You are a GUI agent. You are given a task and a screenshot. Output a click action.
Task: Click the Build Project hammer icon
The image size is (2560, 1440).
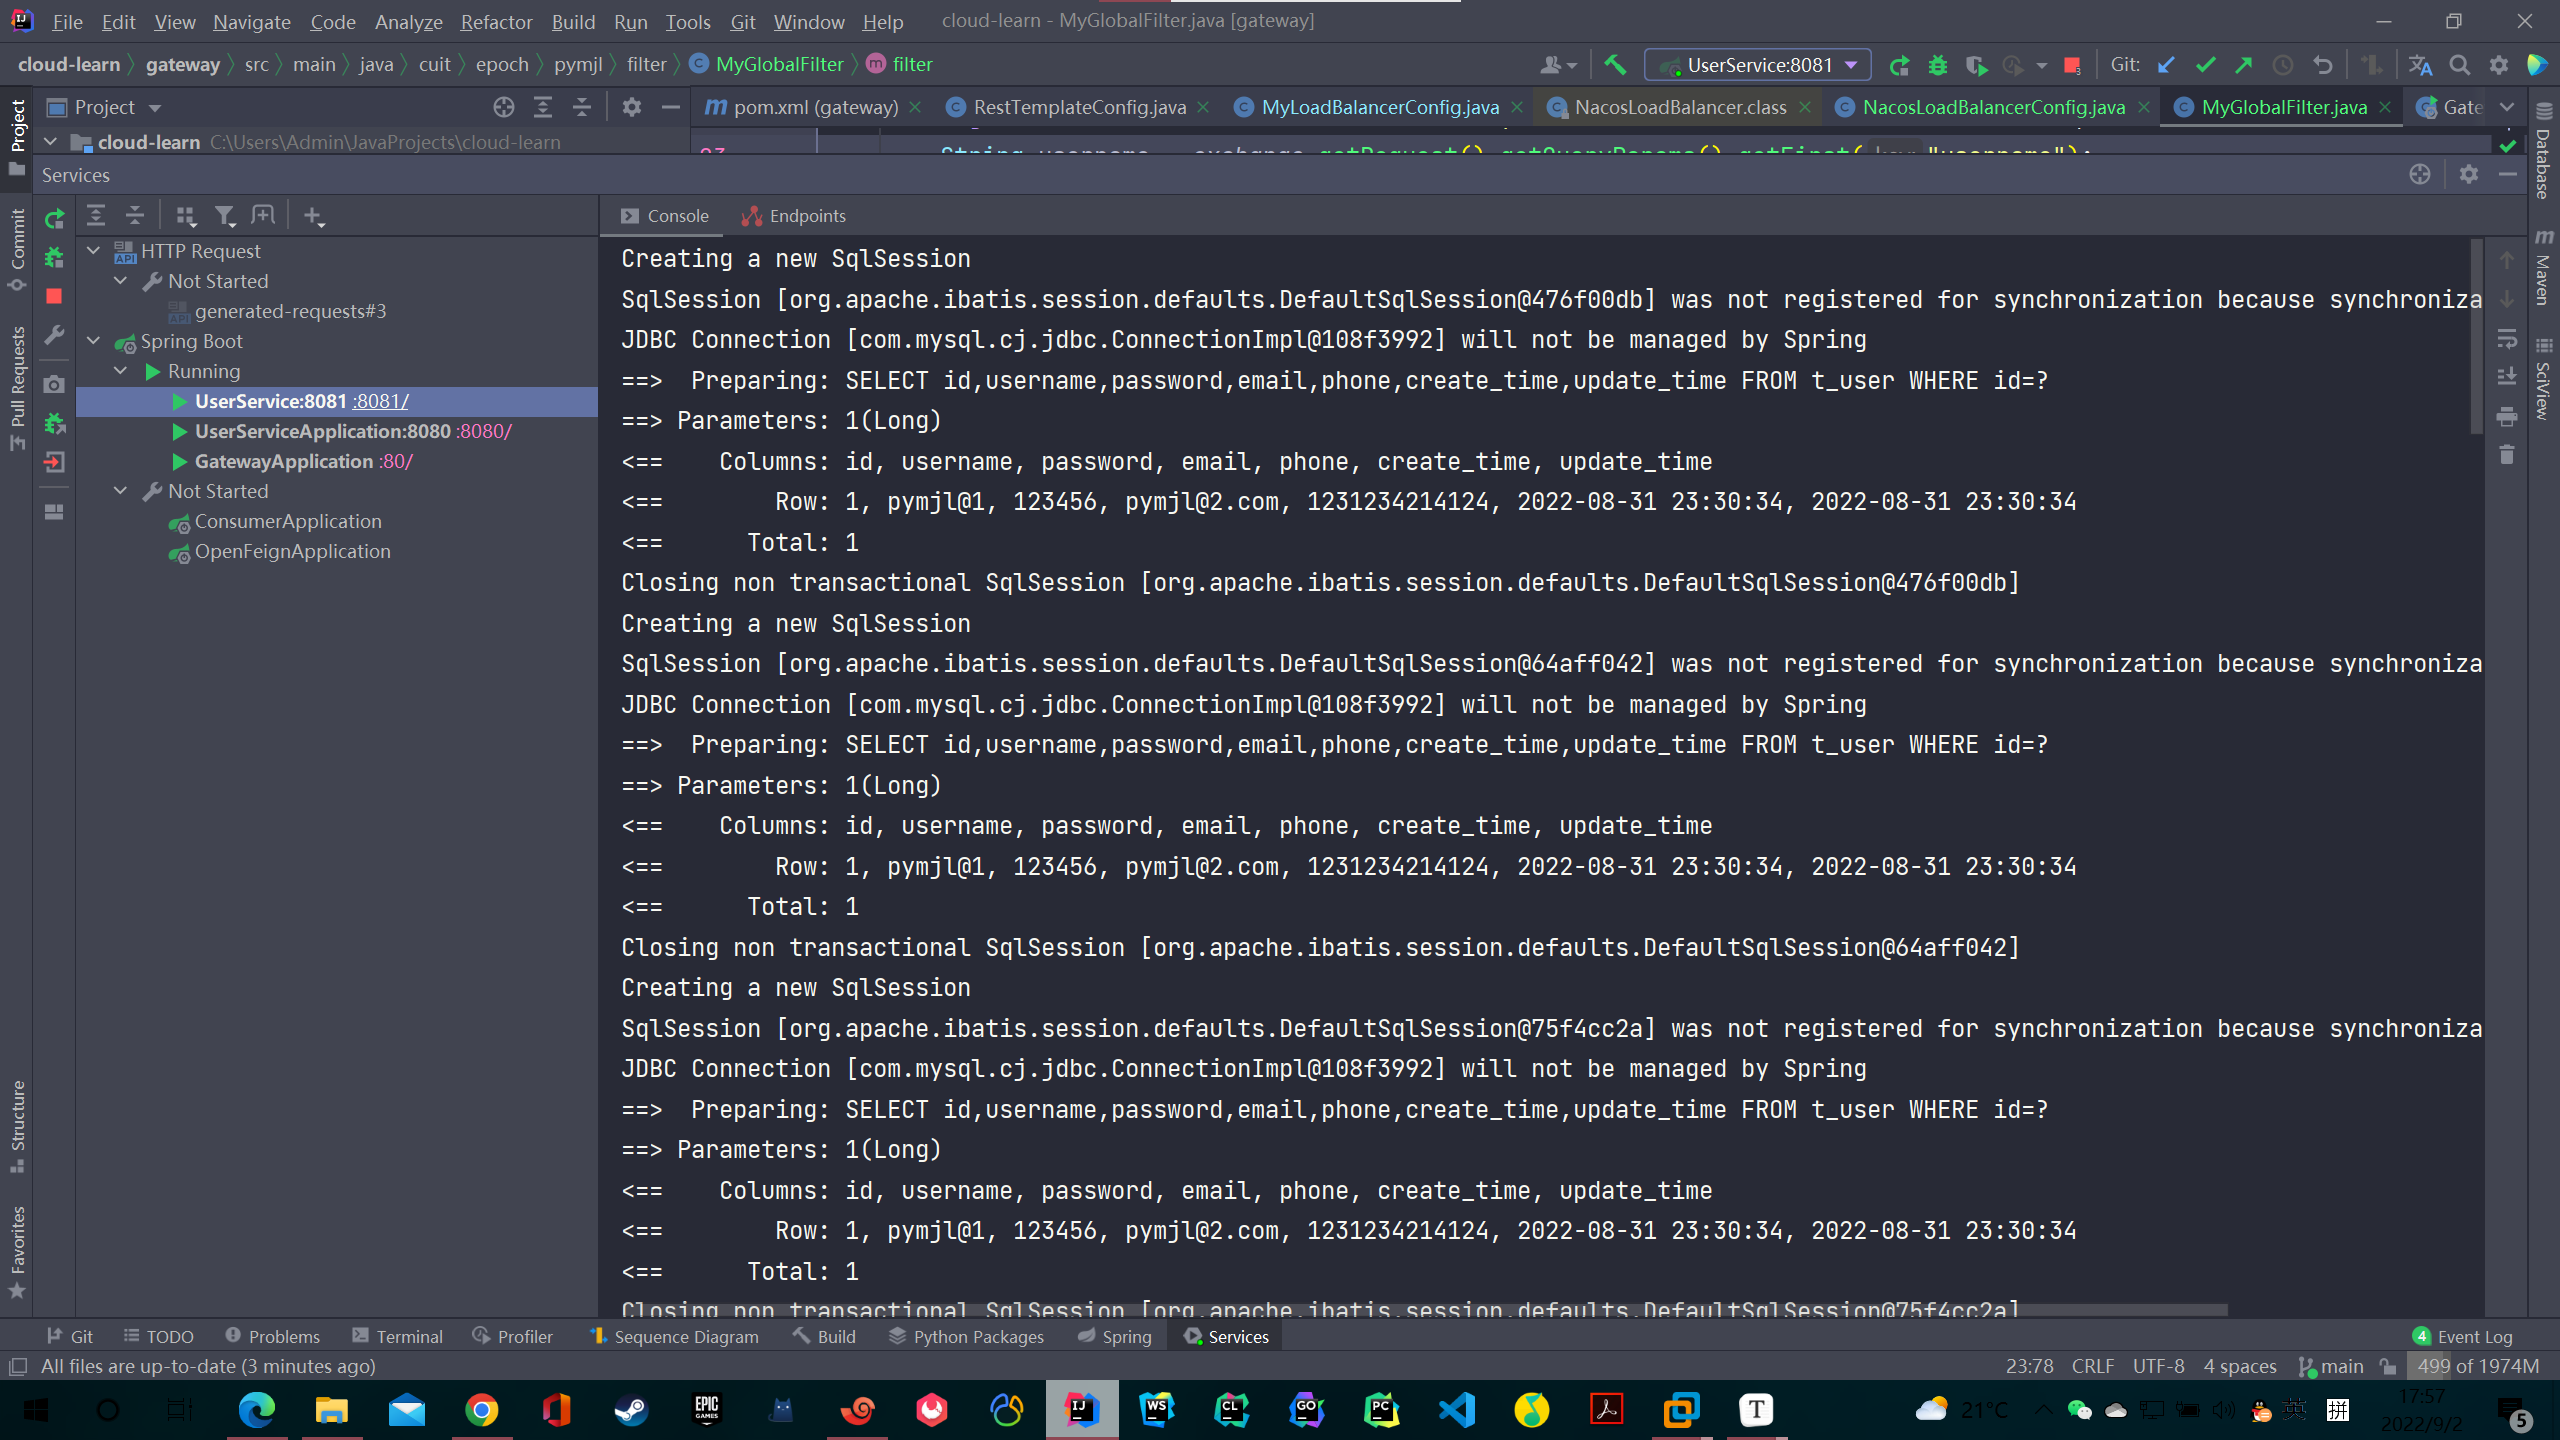1614,65
